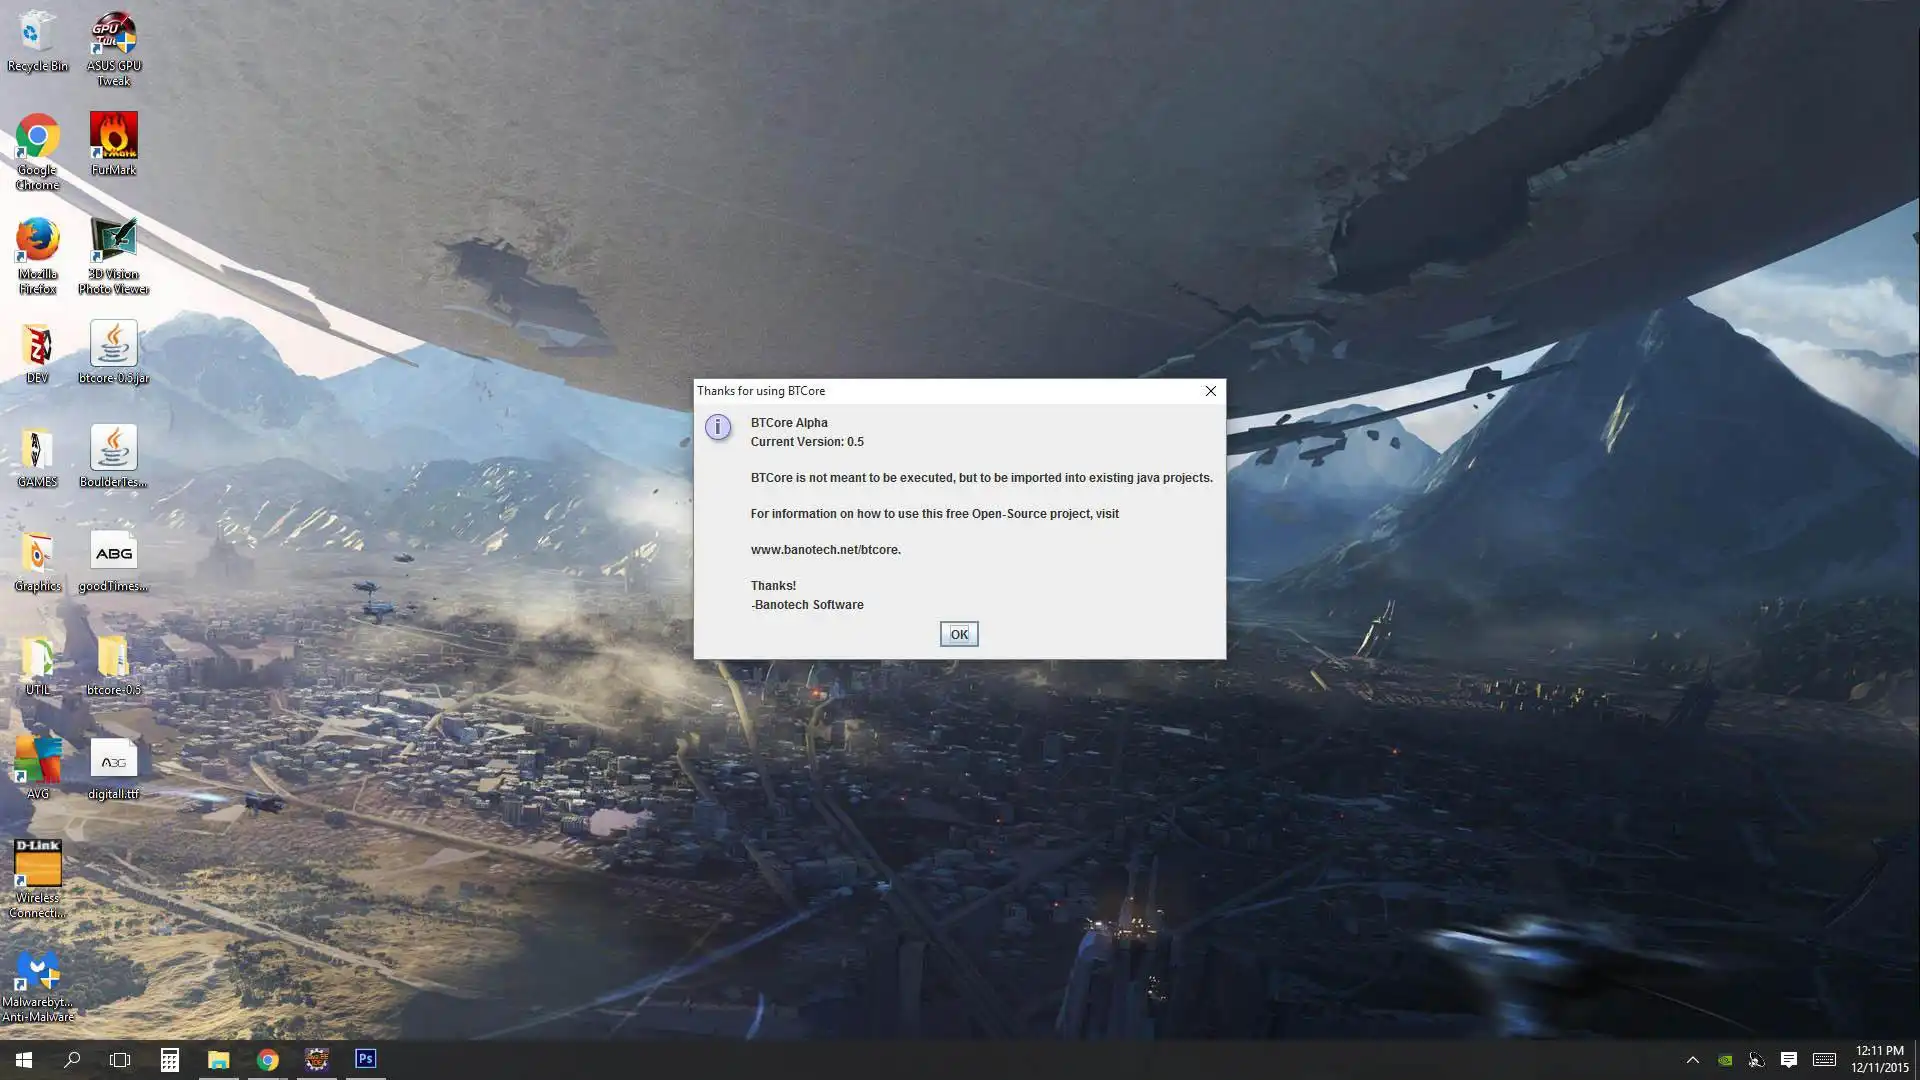Open Chrome browser from taskbar

coord(268,1059)
